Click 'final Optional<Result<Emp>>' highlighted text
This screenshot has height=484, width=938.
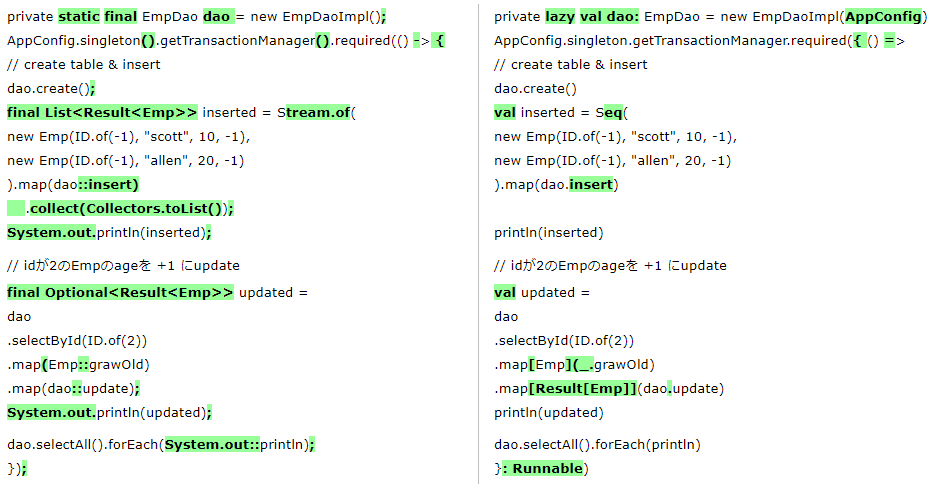click(x=120, y=292)
